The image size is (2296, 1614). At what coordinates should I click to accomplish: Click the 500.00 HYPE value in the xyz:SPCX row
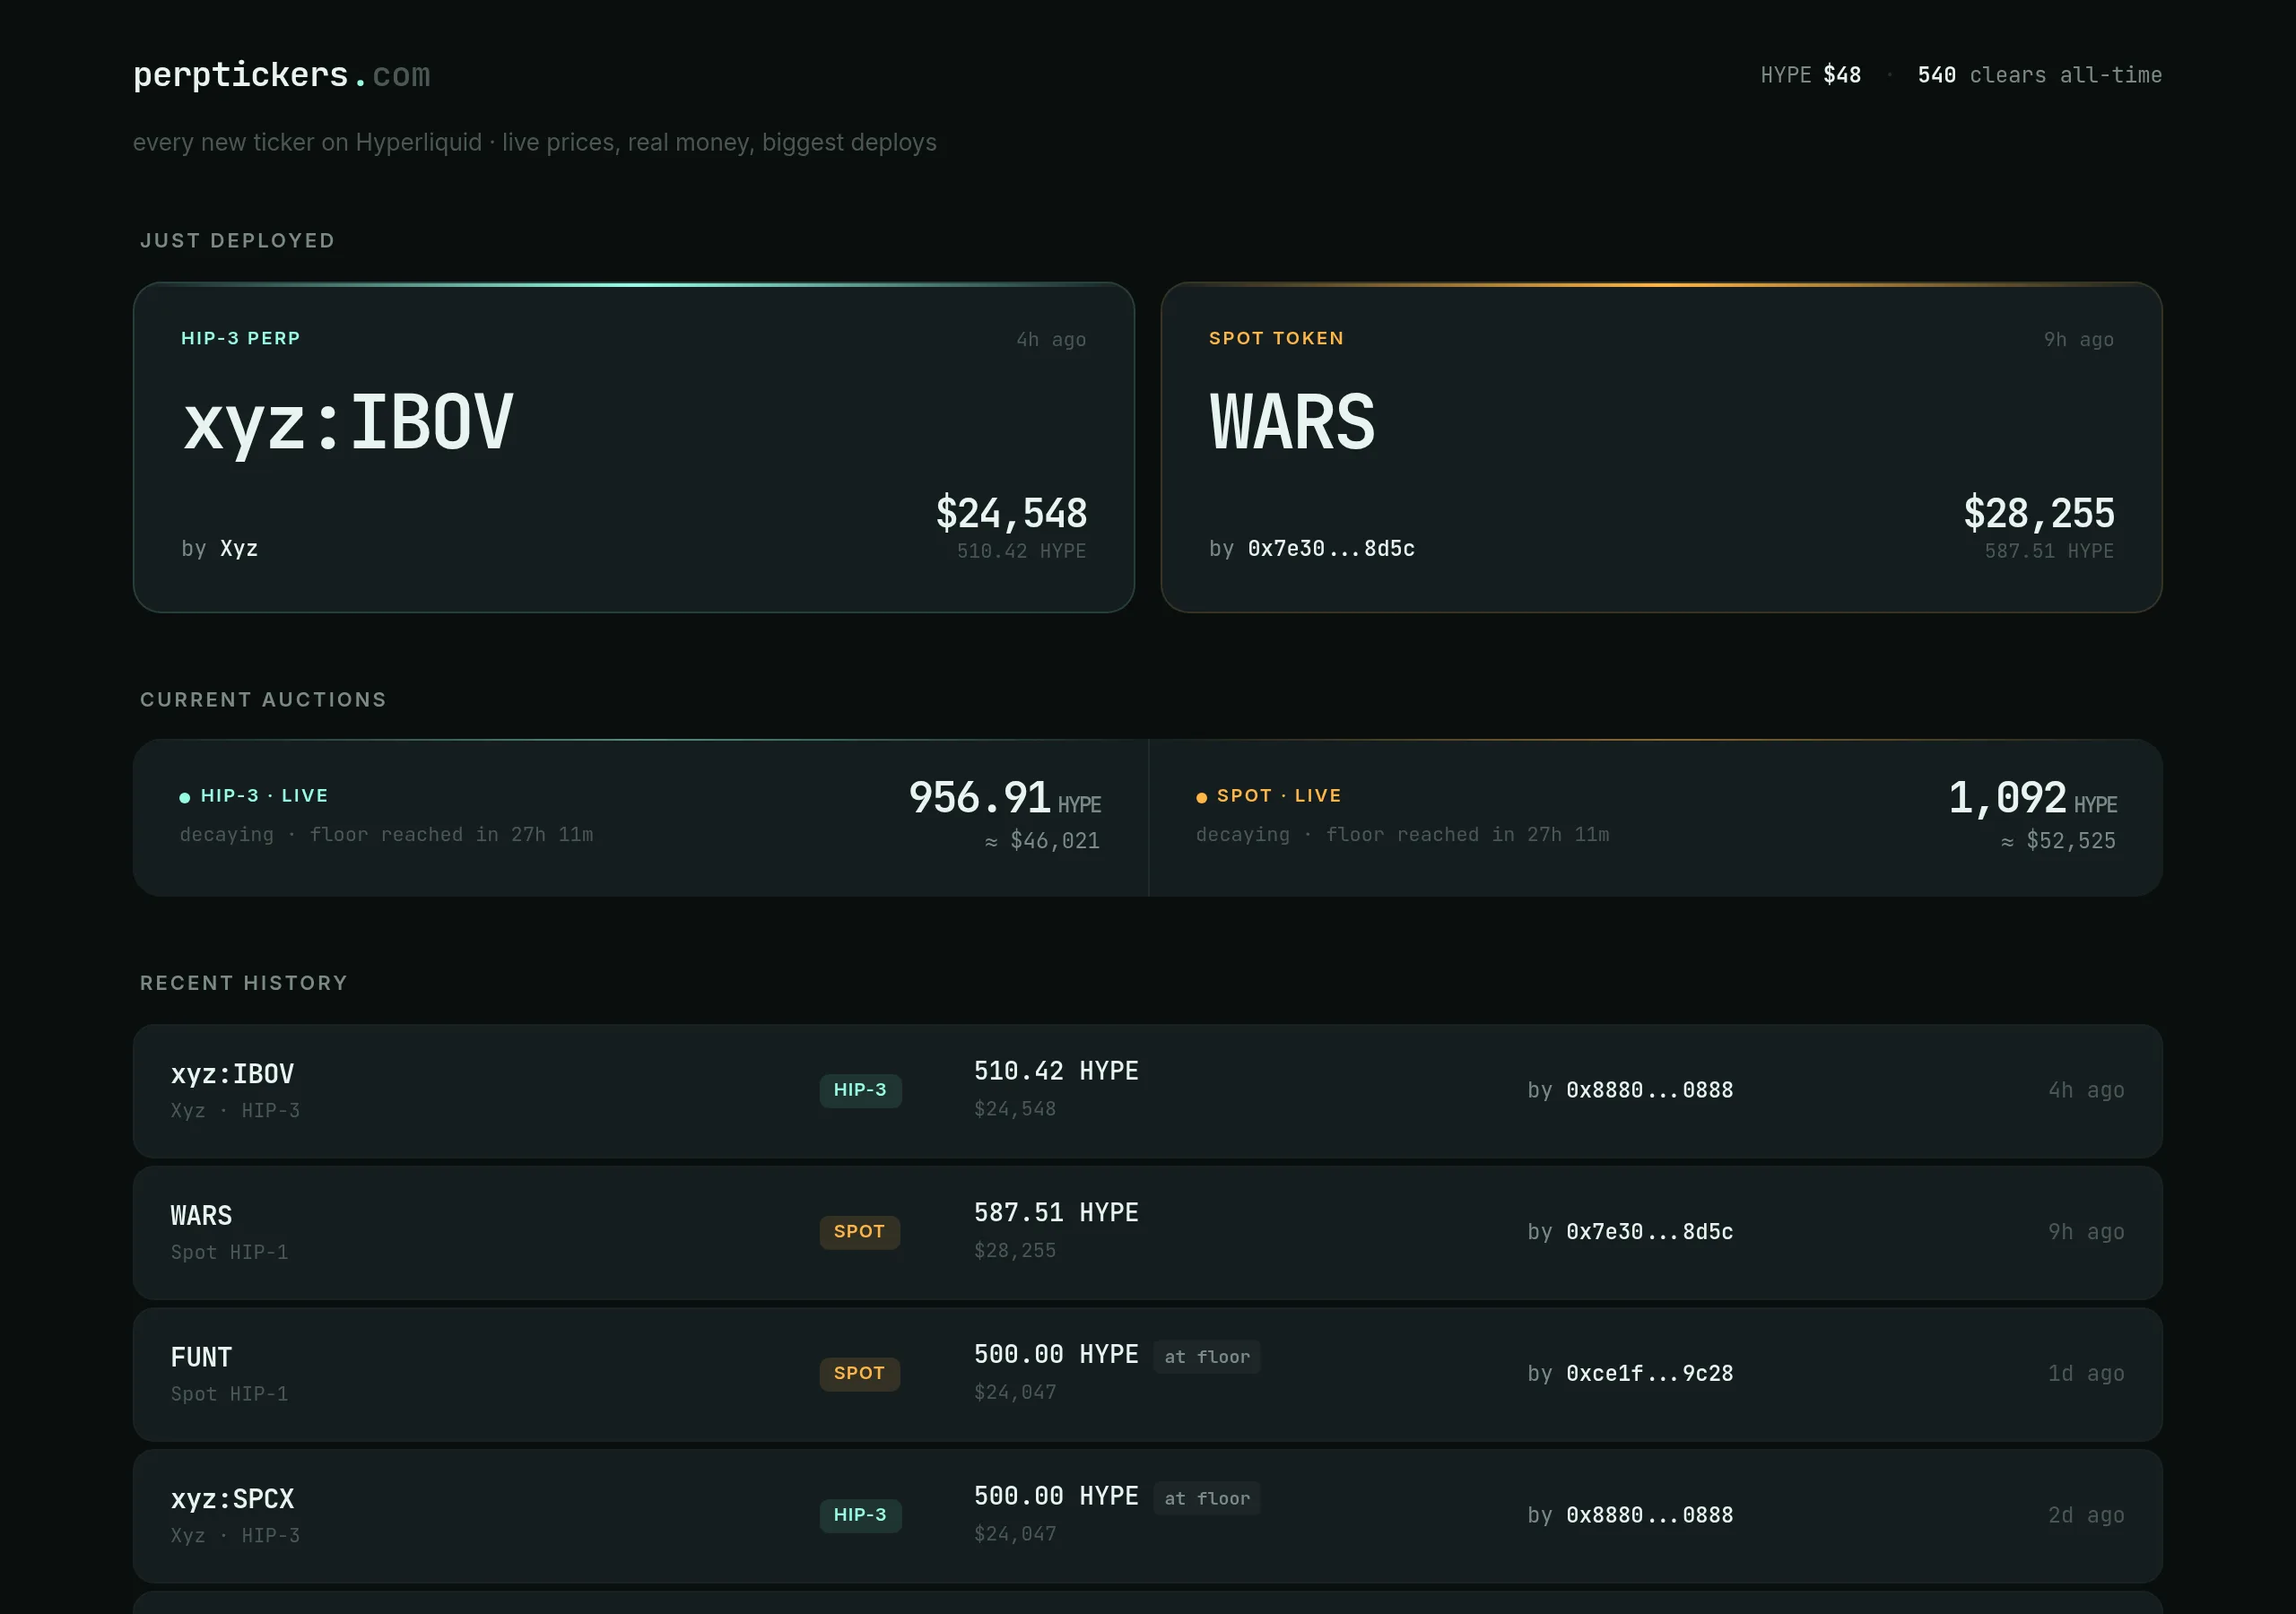point(1056,1496)
